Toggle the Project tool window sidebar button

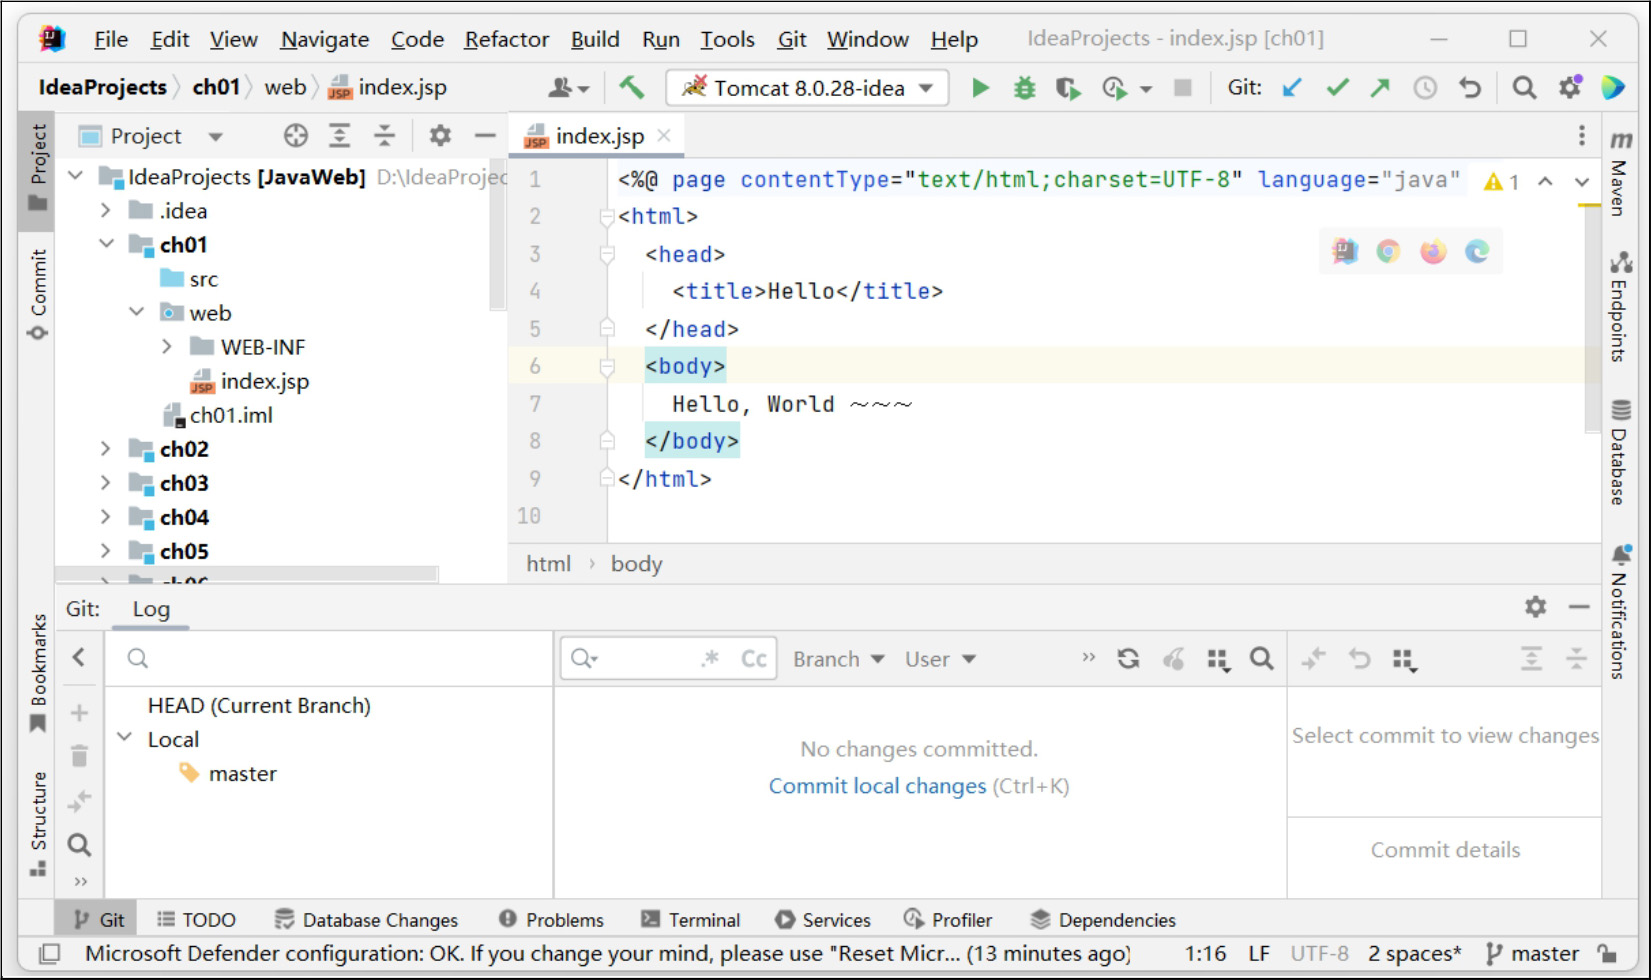[38, 166]
